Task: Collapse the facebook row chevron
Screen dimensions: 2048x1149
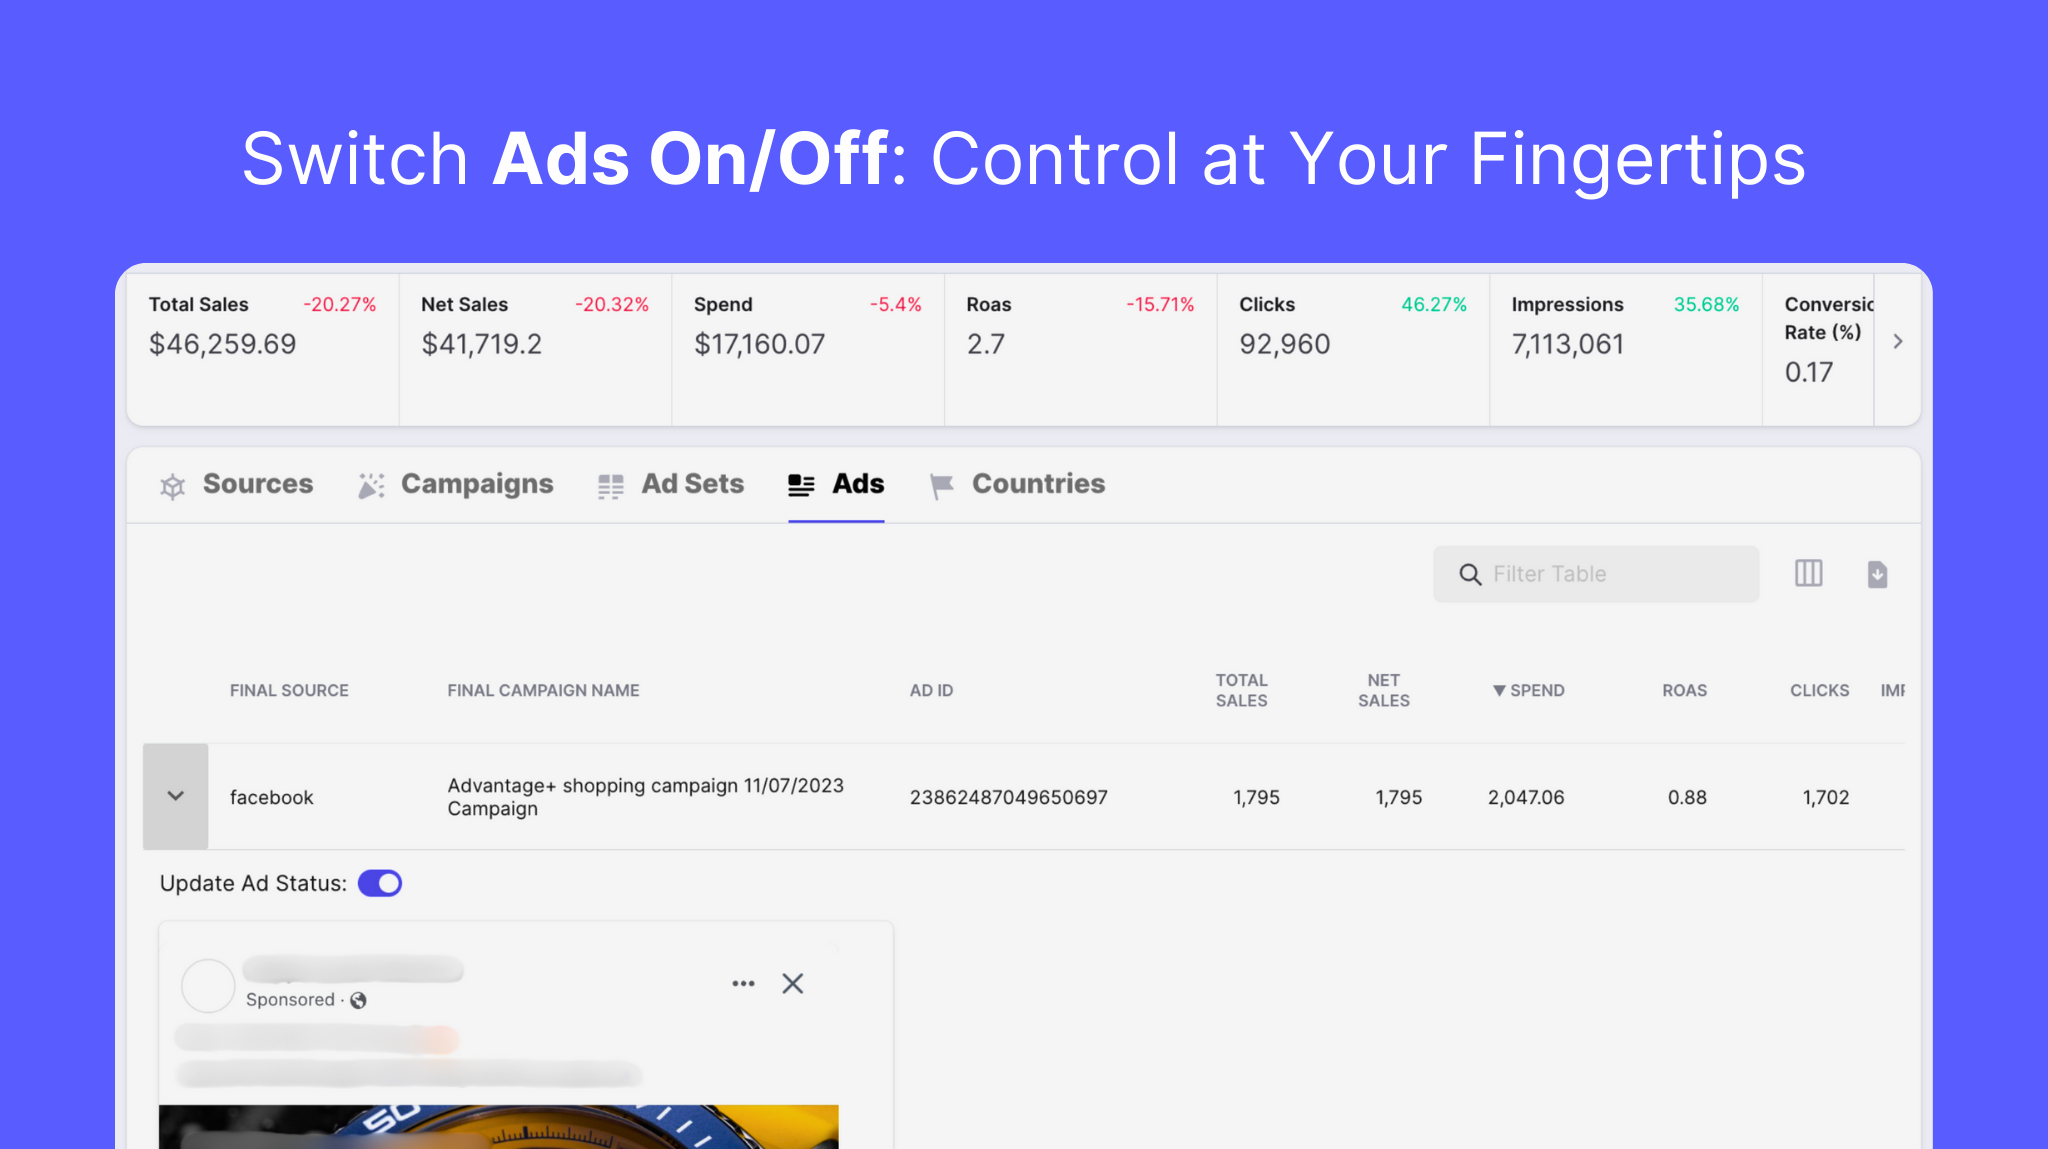Action: (176, 796)
